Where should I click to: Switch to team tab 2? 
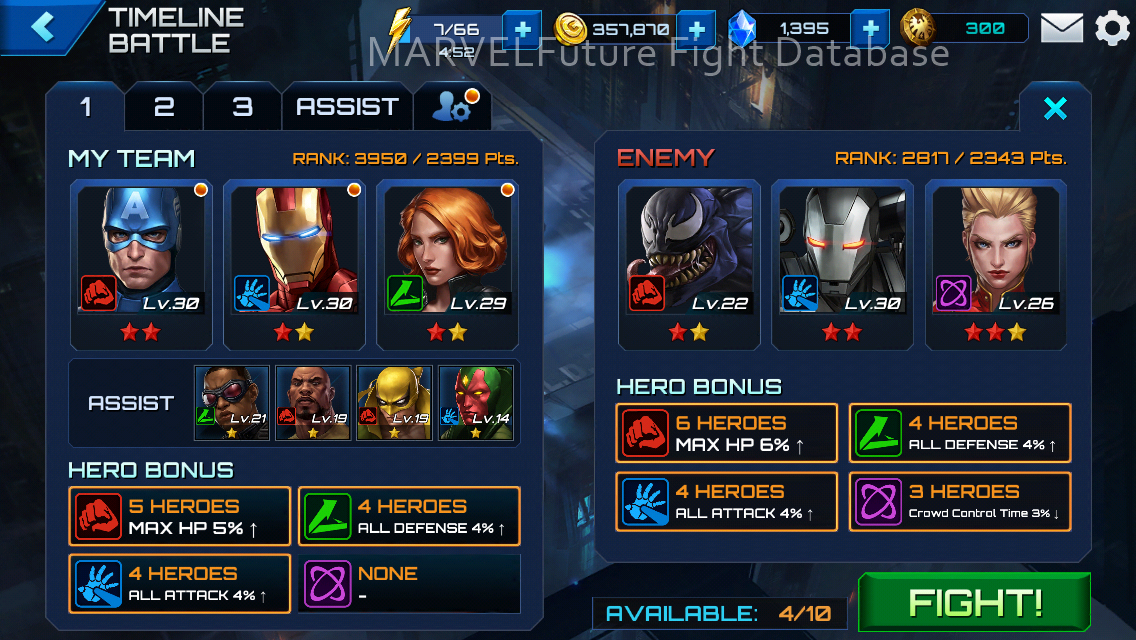pos(164,107)
